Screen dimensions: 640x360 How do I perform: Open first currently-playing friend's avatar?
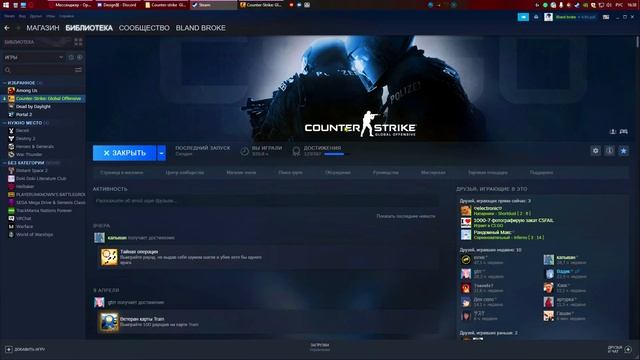point(466,211)
